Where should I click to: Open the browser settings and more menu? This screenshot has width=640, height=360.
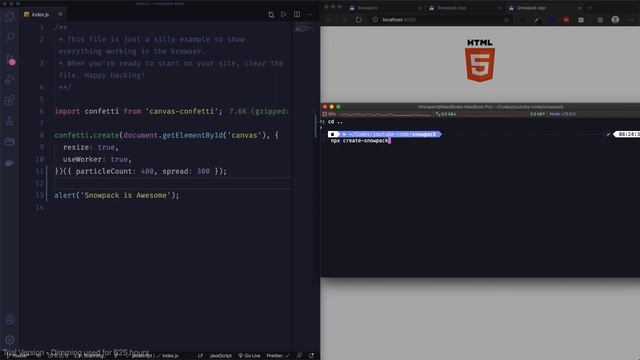coord(631,20)
